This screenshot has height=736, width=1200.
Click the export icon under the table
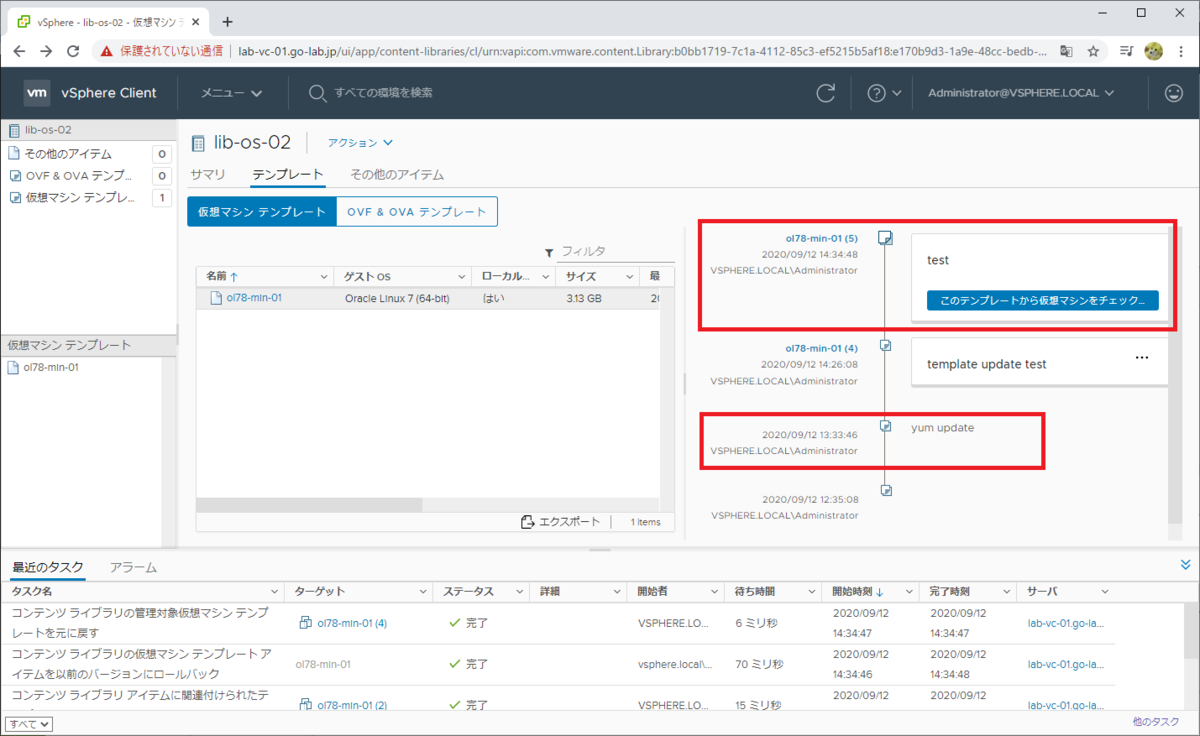pos(528,522)
